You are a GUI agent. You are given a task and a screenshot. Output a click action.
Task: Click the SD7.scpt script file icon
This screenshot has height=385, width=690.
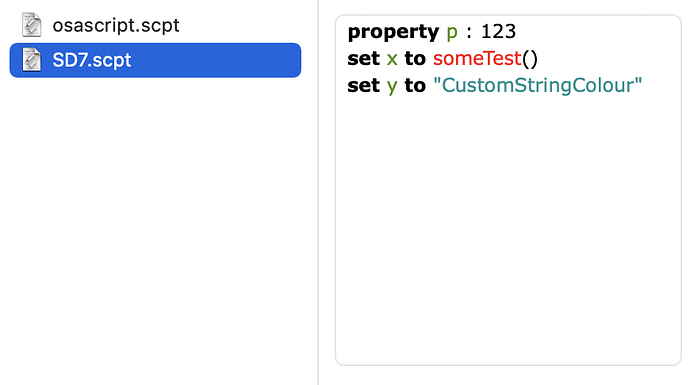click(32, 59)
